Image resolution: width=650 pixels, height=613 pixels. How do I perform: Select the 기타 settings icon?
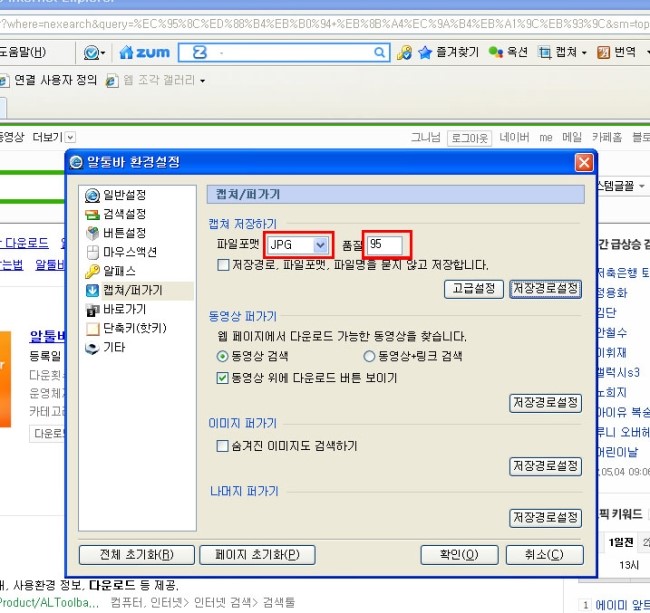click(x=93, y=348)
